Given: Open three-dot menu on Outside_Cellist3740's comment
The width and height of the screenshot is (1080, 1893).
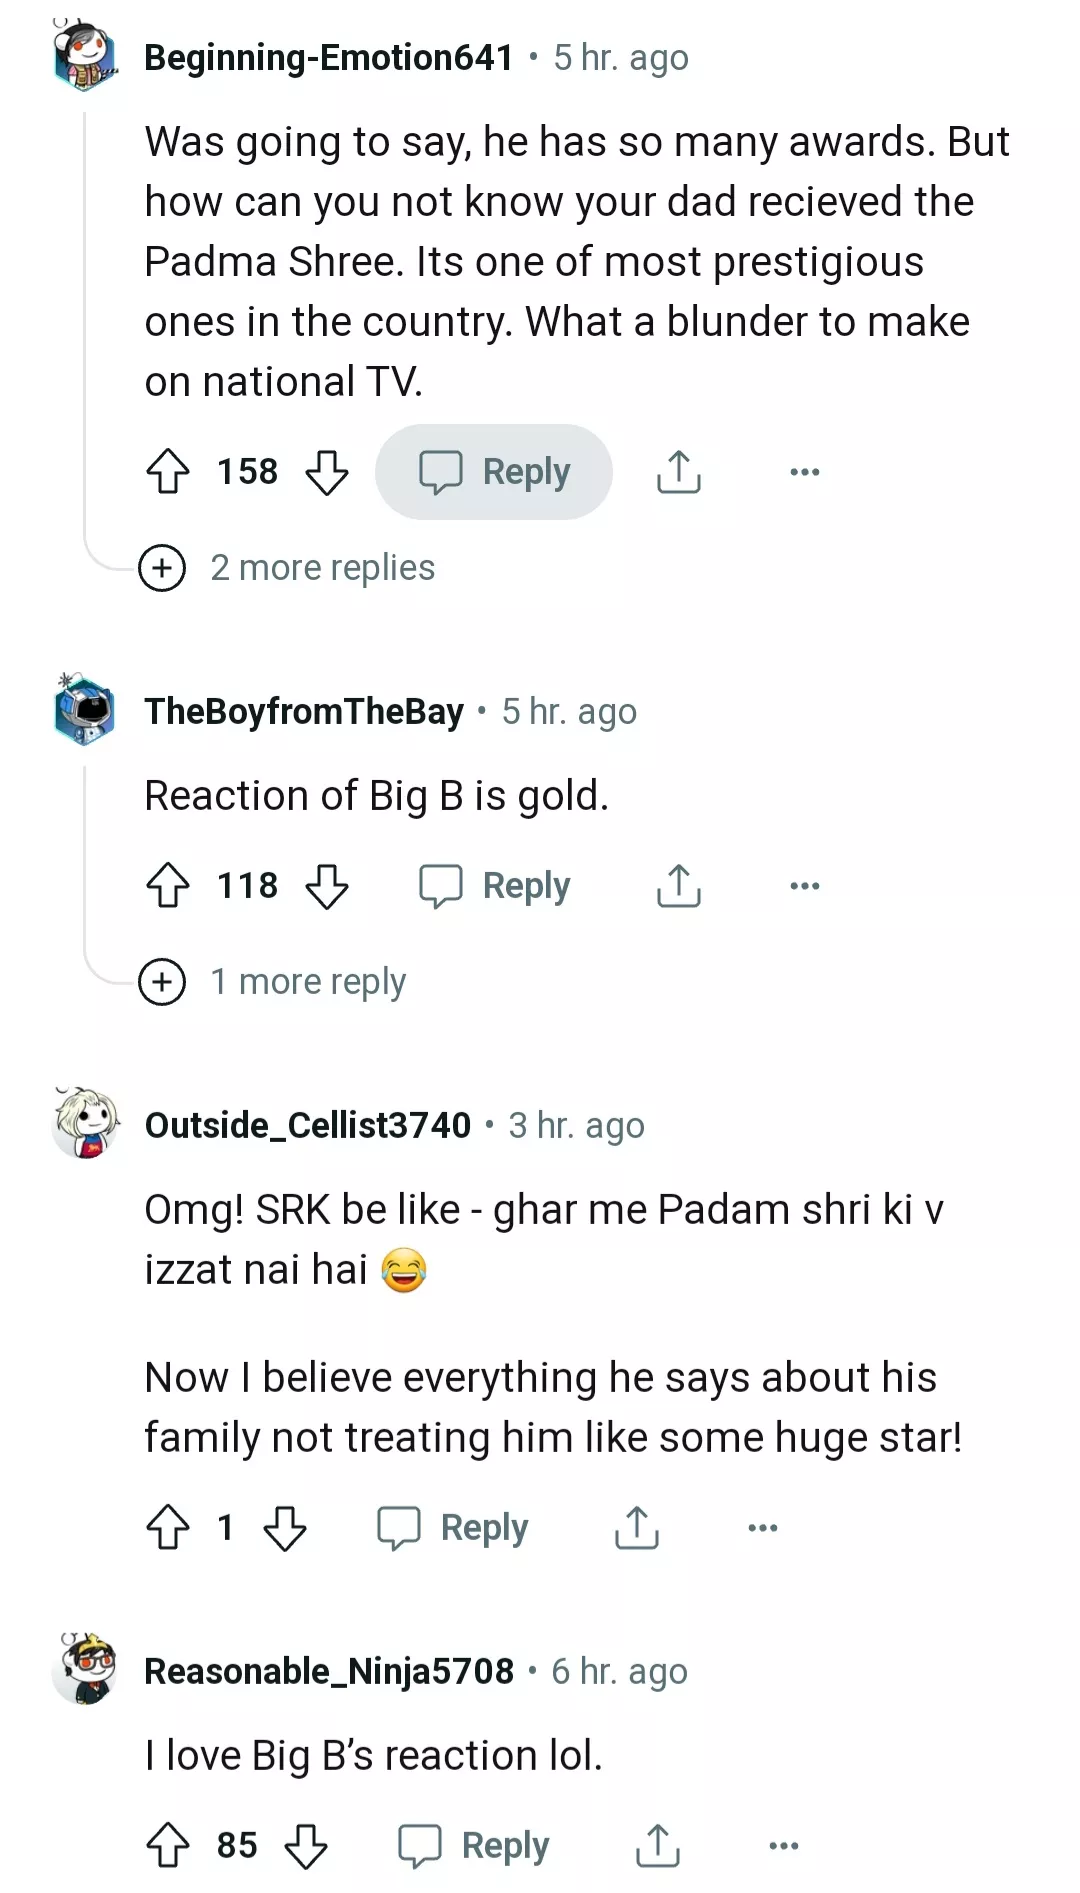Looking at the screenshot, I should 762,1528.
